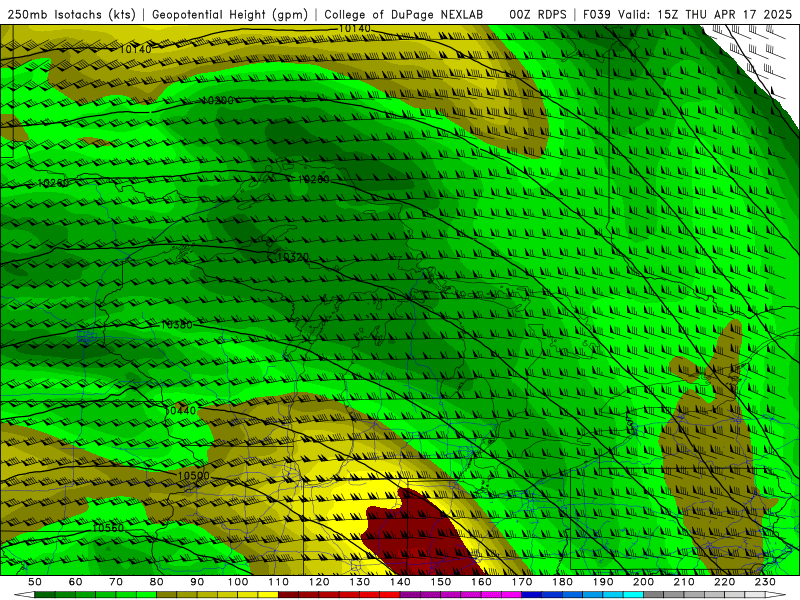Click the color bar value 60
Screen dimensions: 800x600
click(76, 582)
